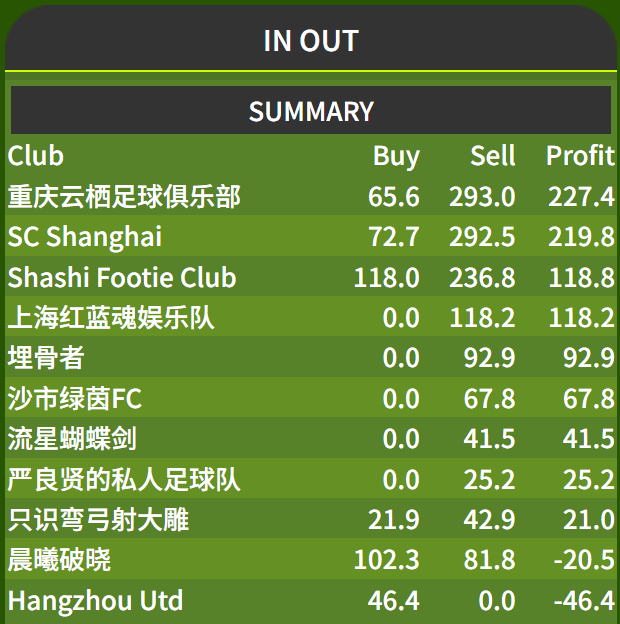Open the 只识弯弓射大雕 club link
The height and width of the screenshot is (624, 620).
pos(98,519)
